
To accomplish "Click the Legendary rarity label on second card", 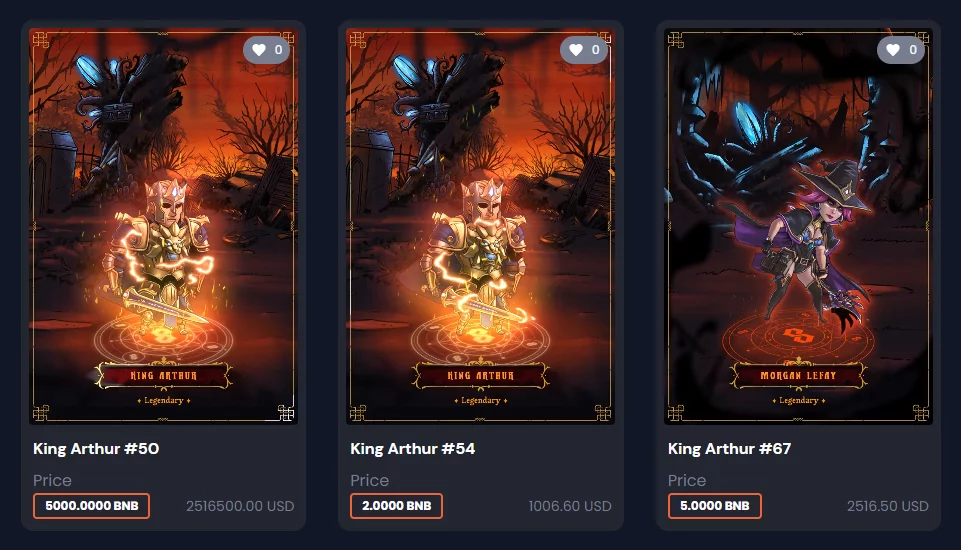I will click(x=480, y=400).
